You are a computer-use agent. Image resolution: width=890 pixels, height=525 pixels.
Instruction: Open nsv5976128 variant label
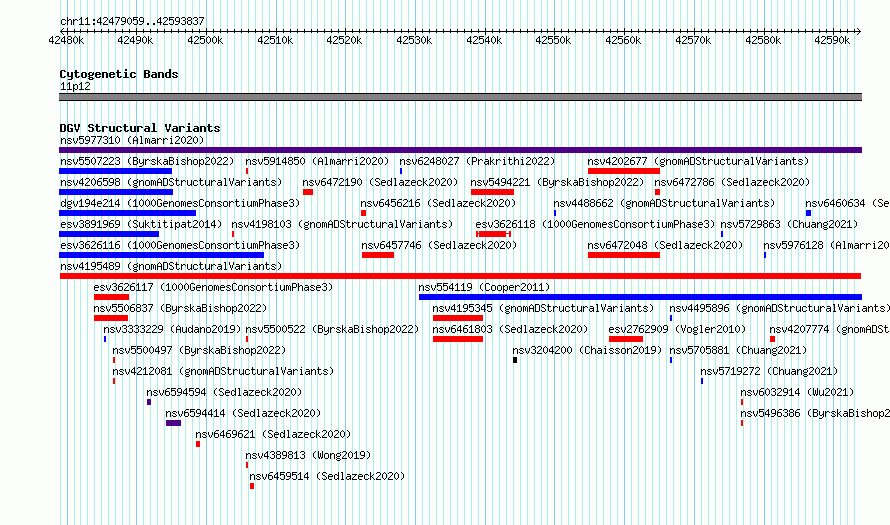tap(826, 245)
